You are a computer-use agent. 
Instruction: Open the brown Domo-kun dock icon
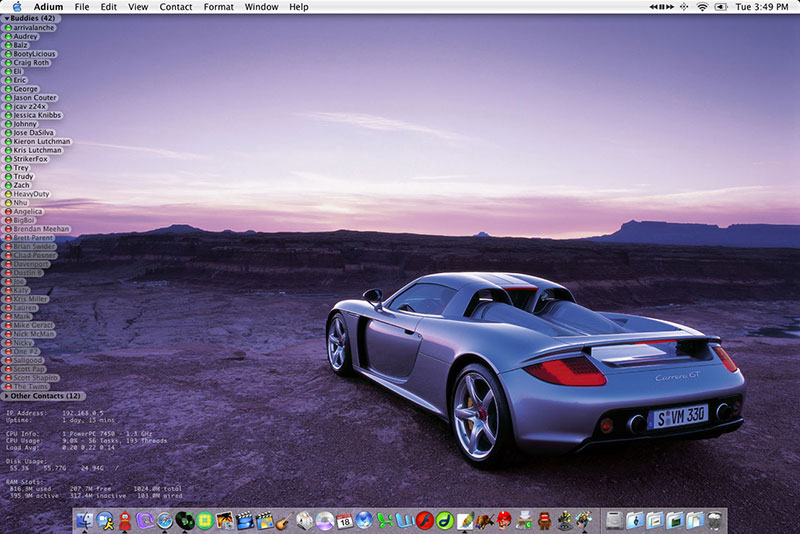click(545, 521)
